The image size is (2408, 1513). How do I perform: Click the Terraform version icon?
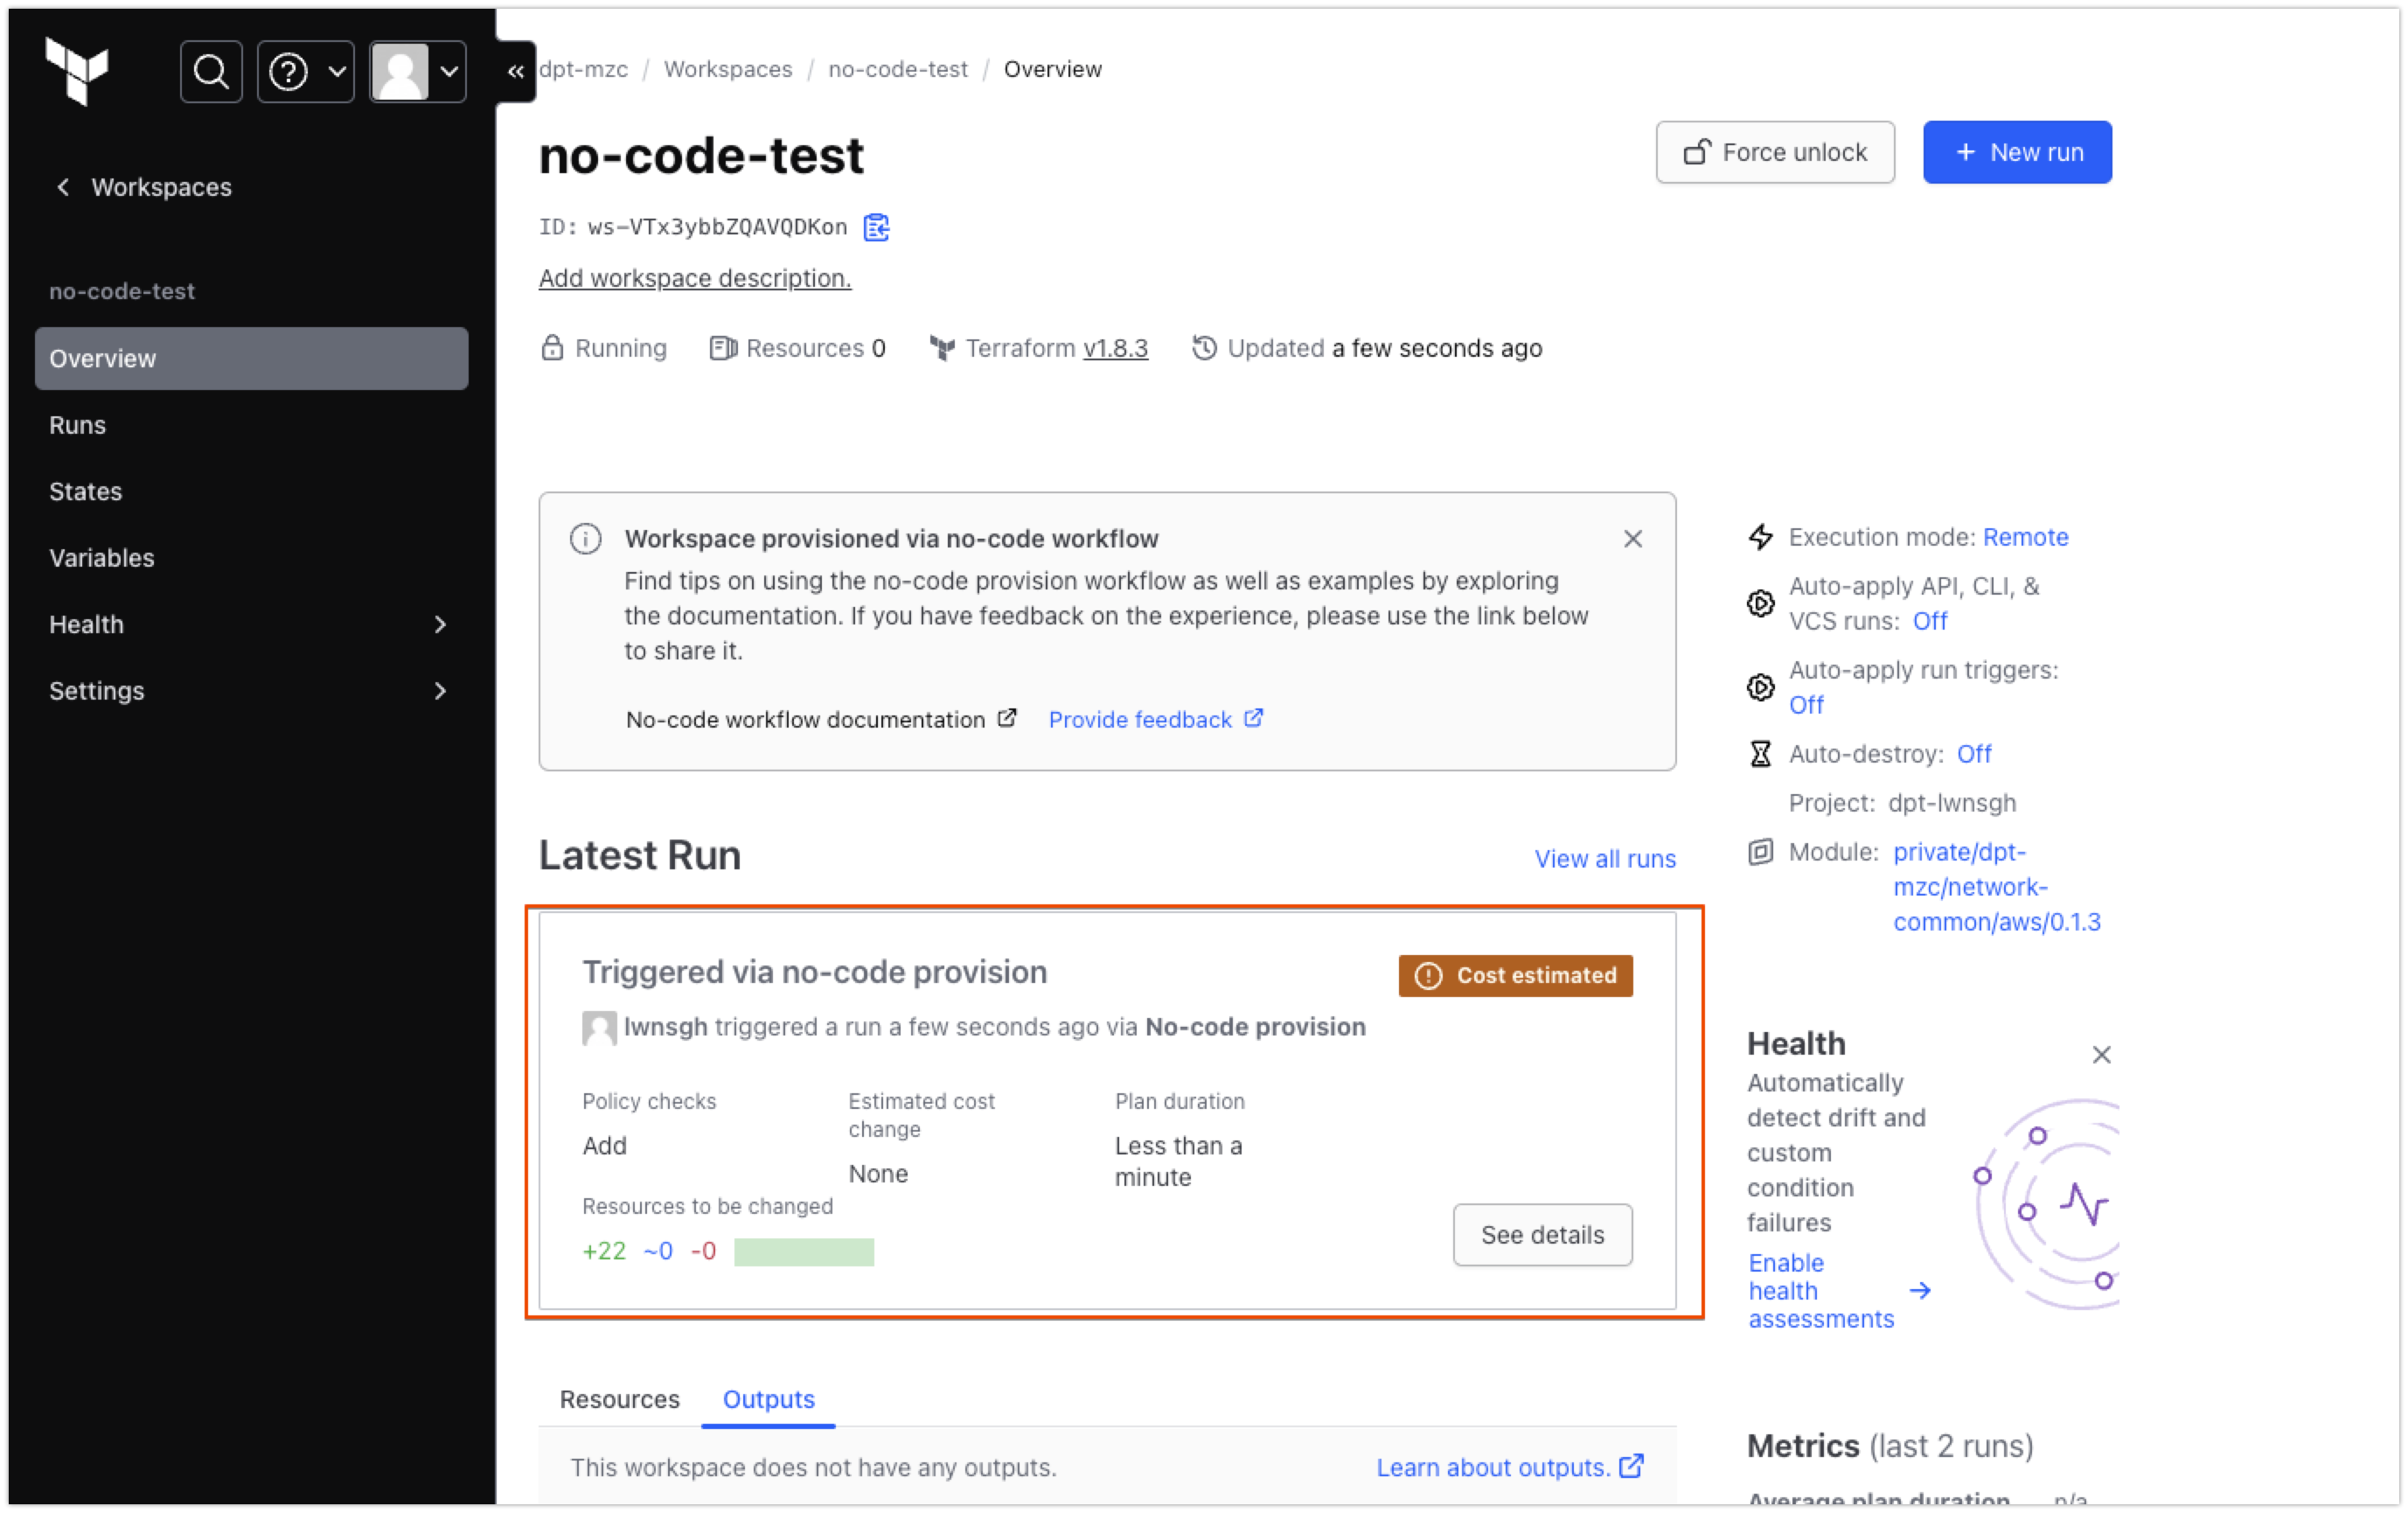point(942,348)
